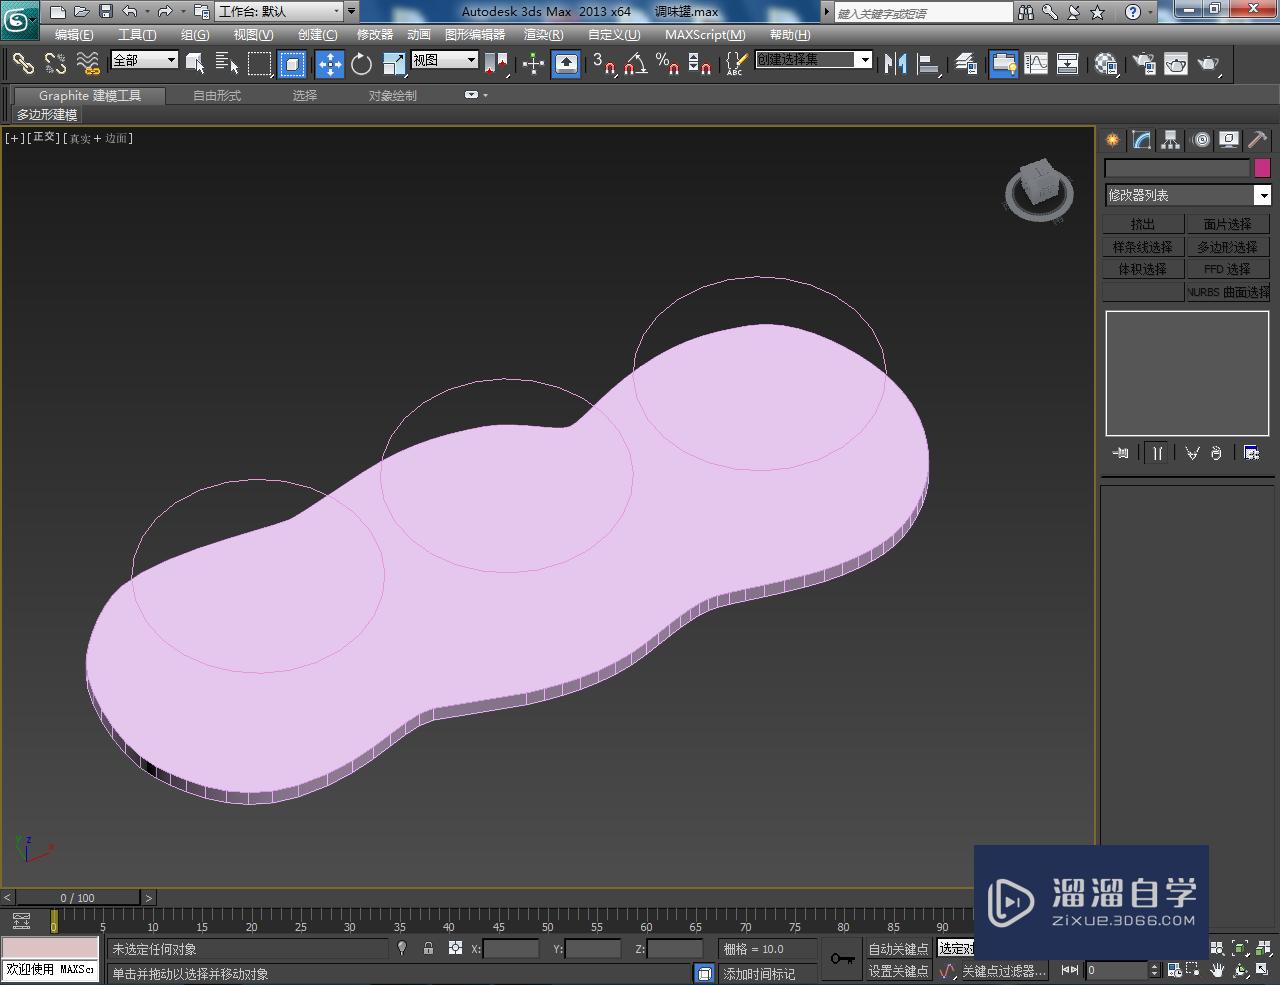The image size is (1280, 985).
Task: Activate the Select Object tool
Action: point(196,64)
